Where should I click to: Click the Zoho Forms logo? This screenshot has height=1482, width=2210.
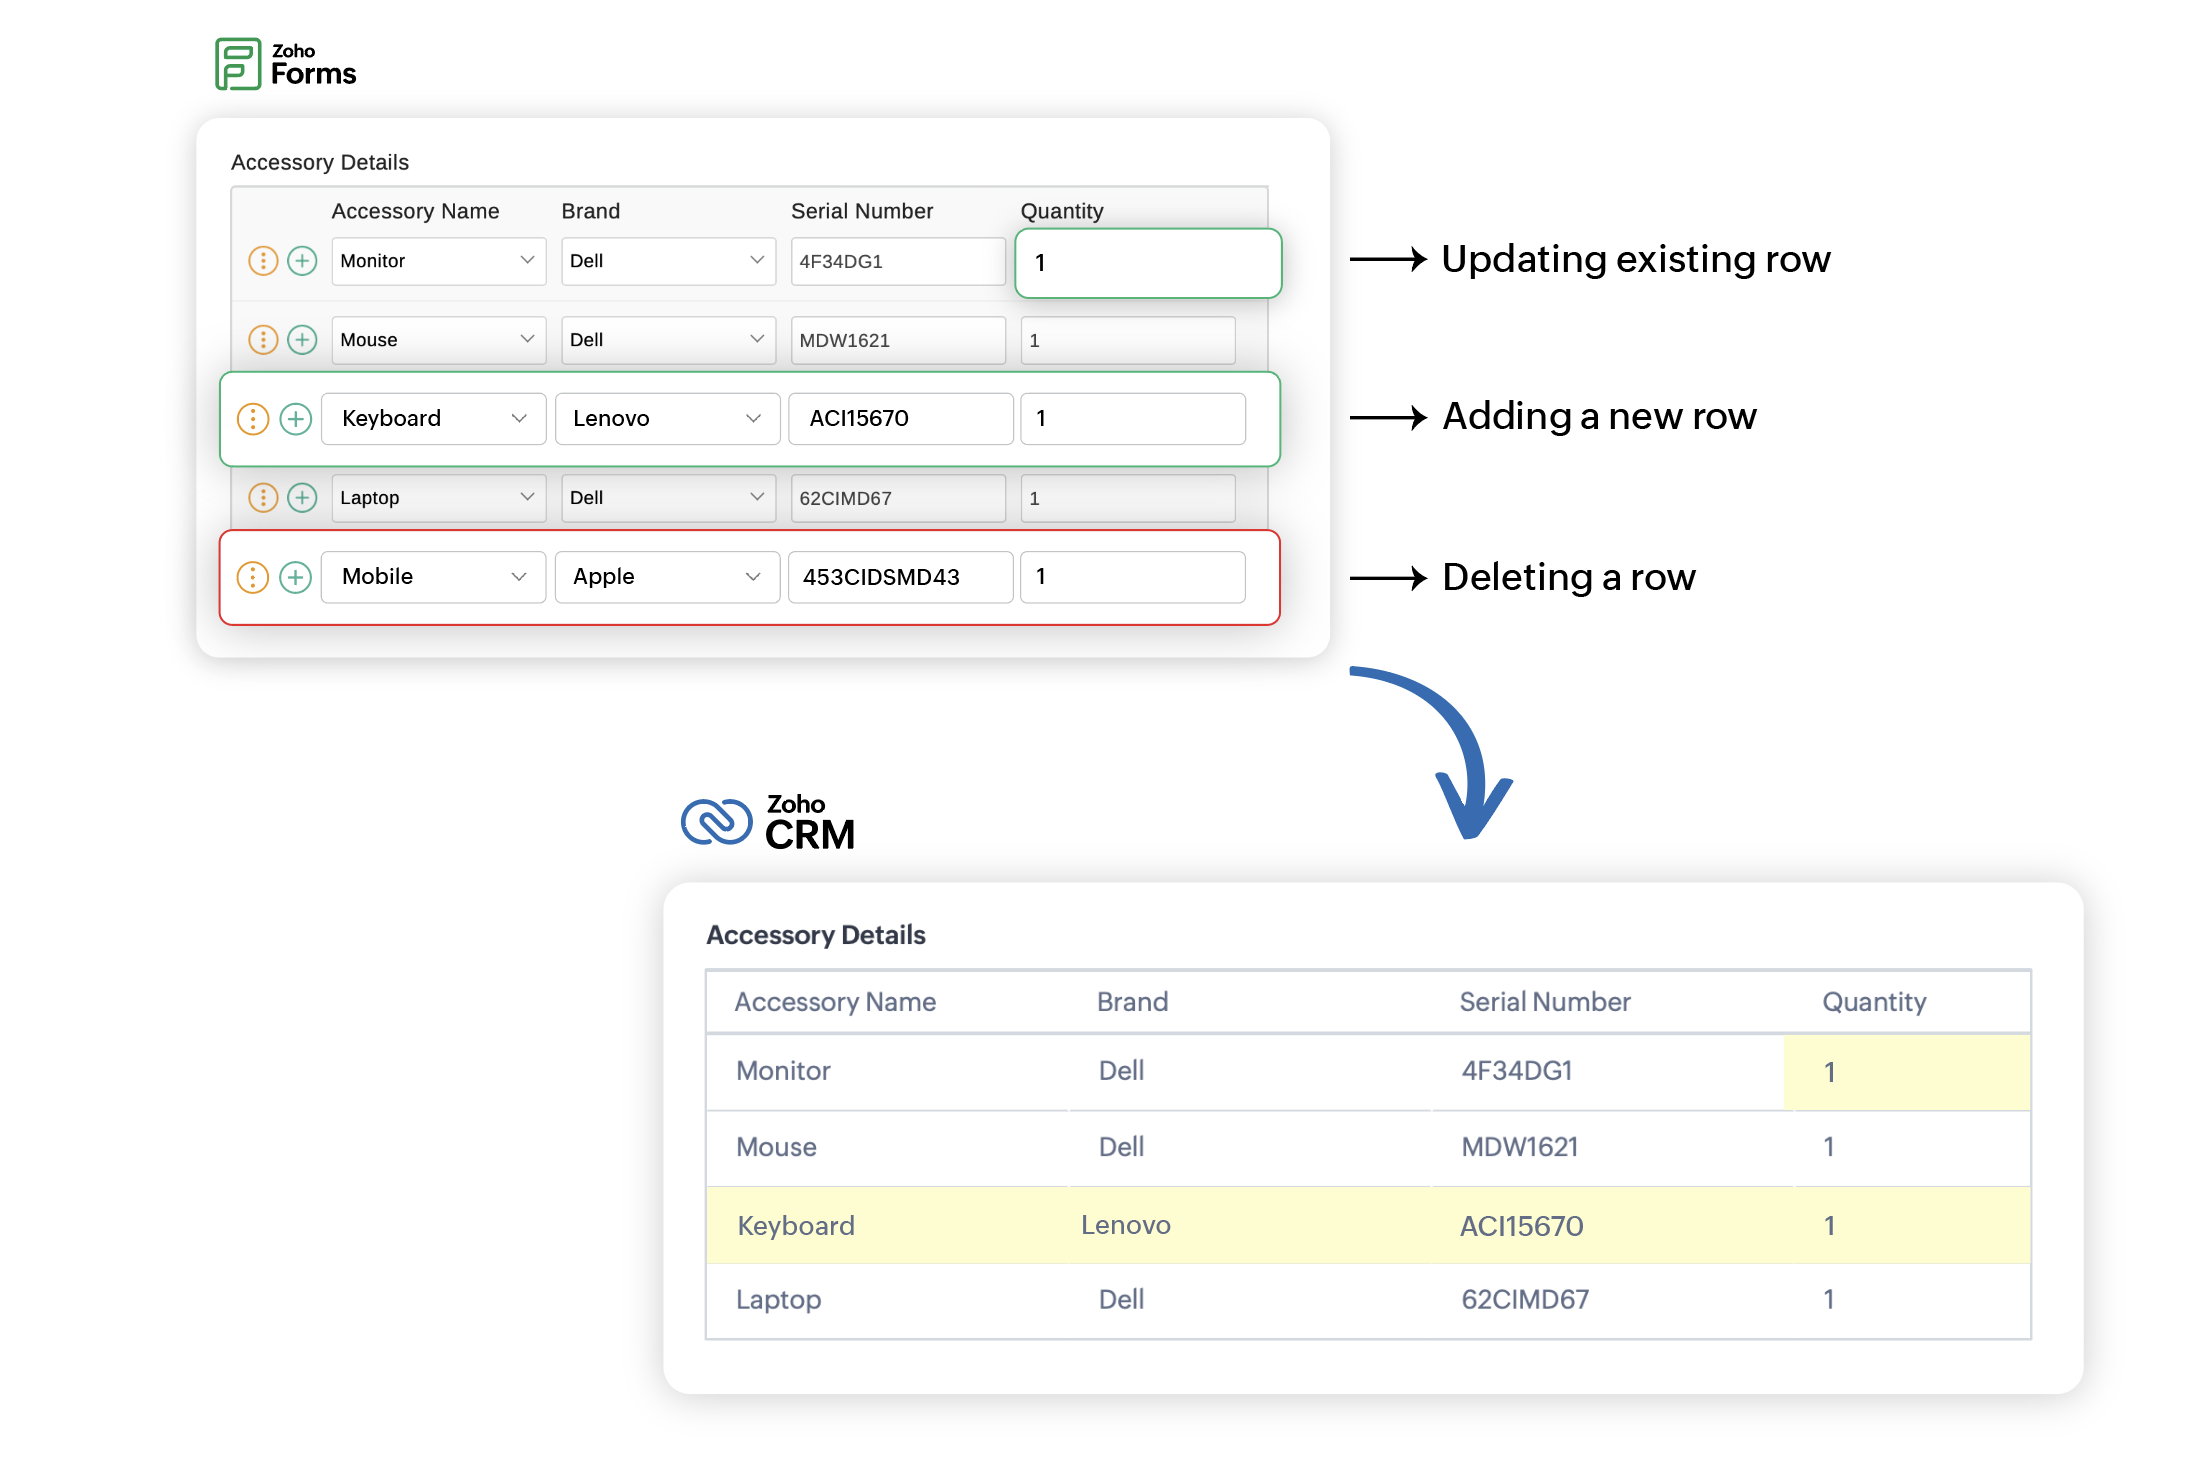(x=286, y=64)
